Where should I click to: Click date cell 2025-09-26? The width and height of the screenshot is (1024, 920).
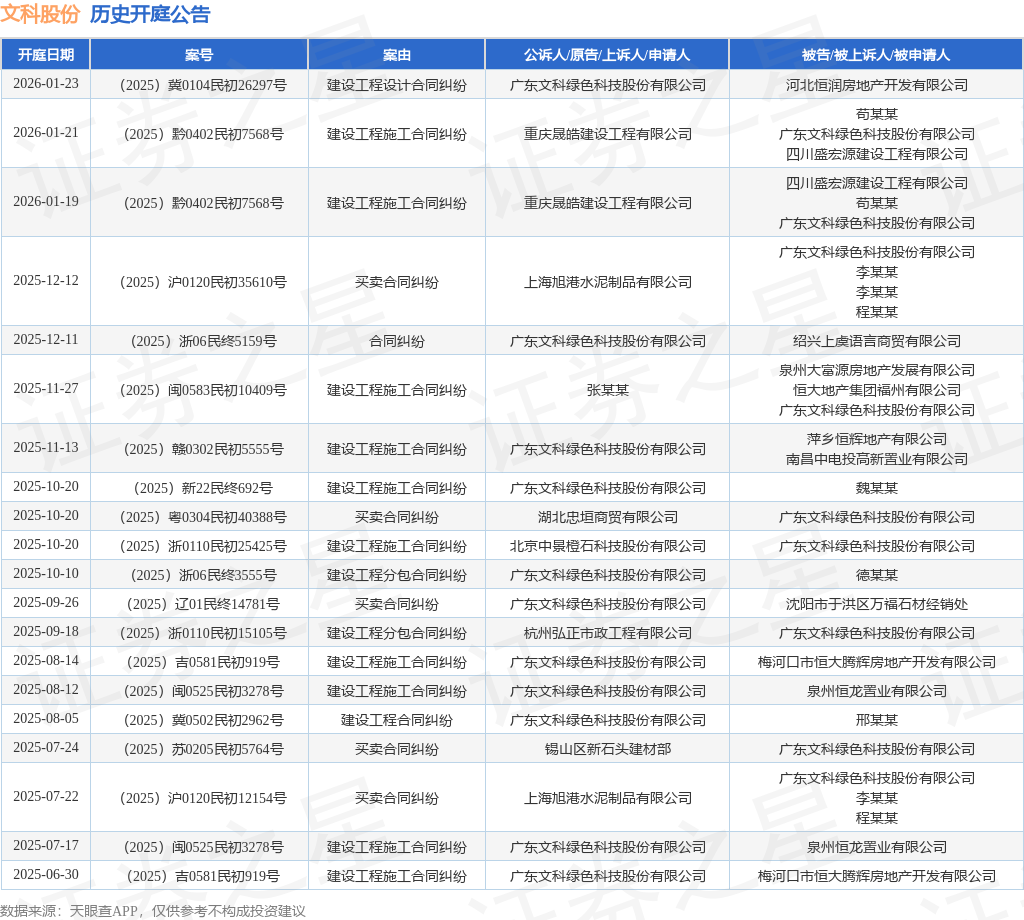click(x=46, y=602)
